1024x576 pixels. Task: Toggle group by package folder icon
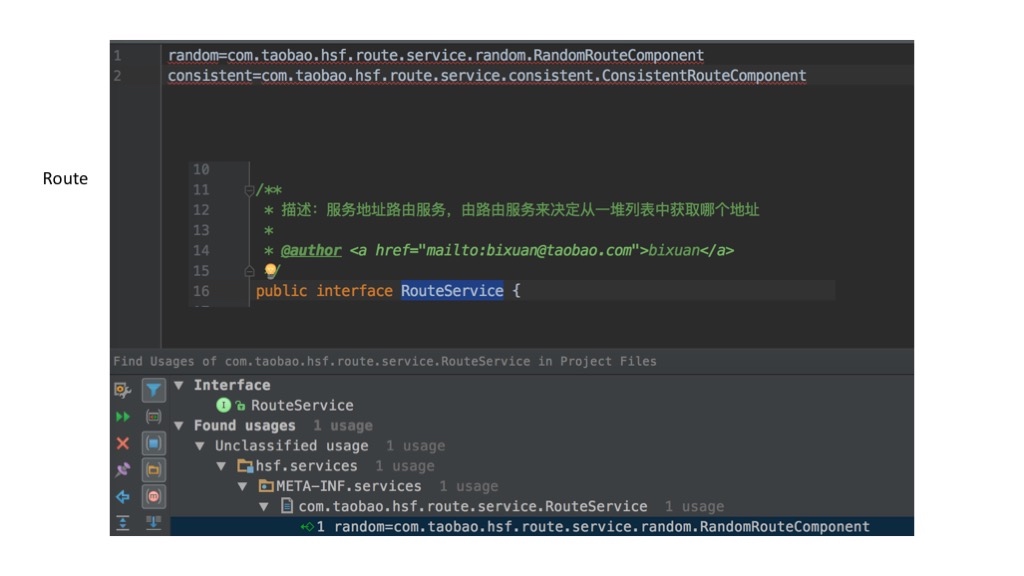pos(153,470)
